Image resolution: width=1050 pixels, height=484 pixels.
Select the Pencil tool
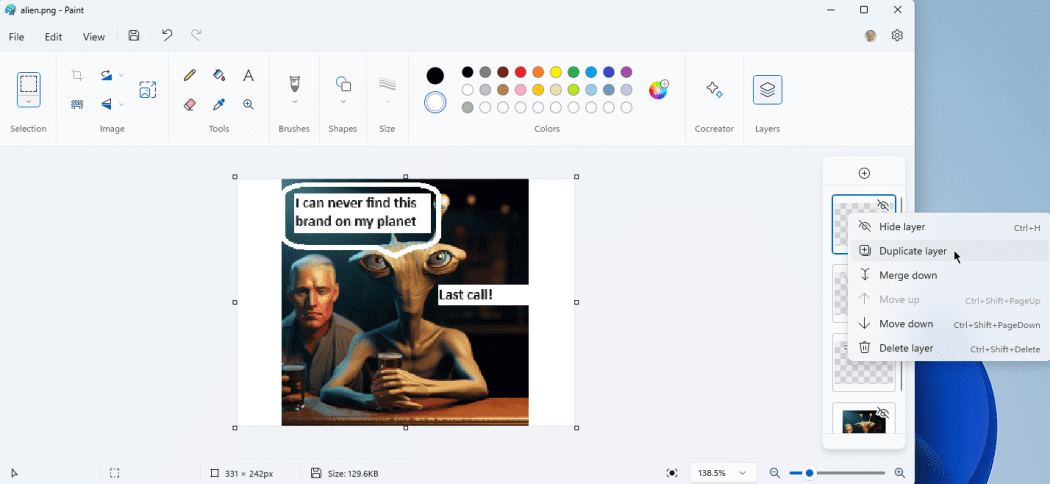coord(190,75)
